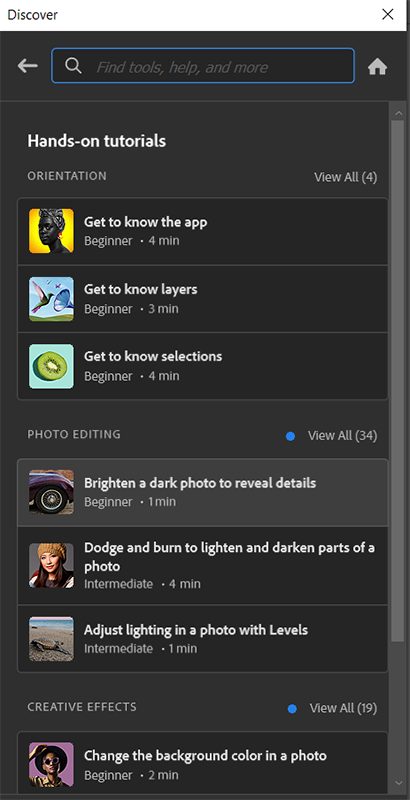The height and width of the screenshot is (800, 410).
Task: Open the Get to know the app thumbnail
Action: (x=51, y=231)
